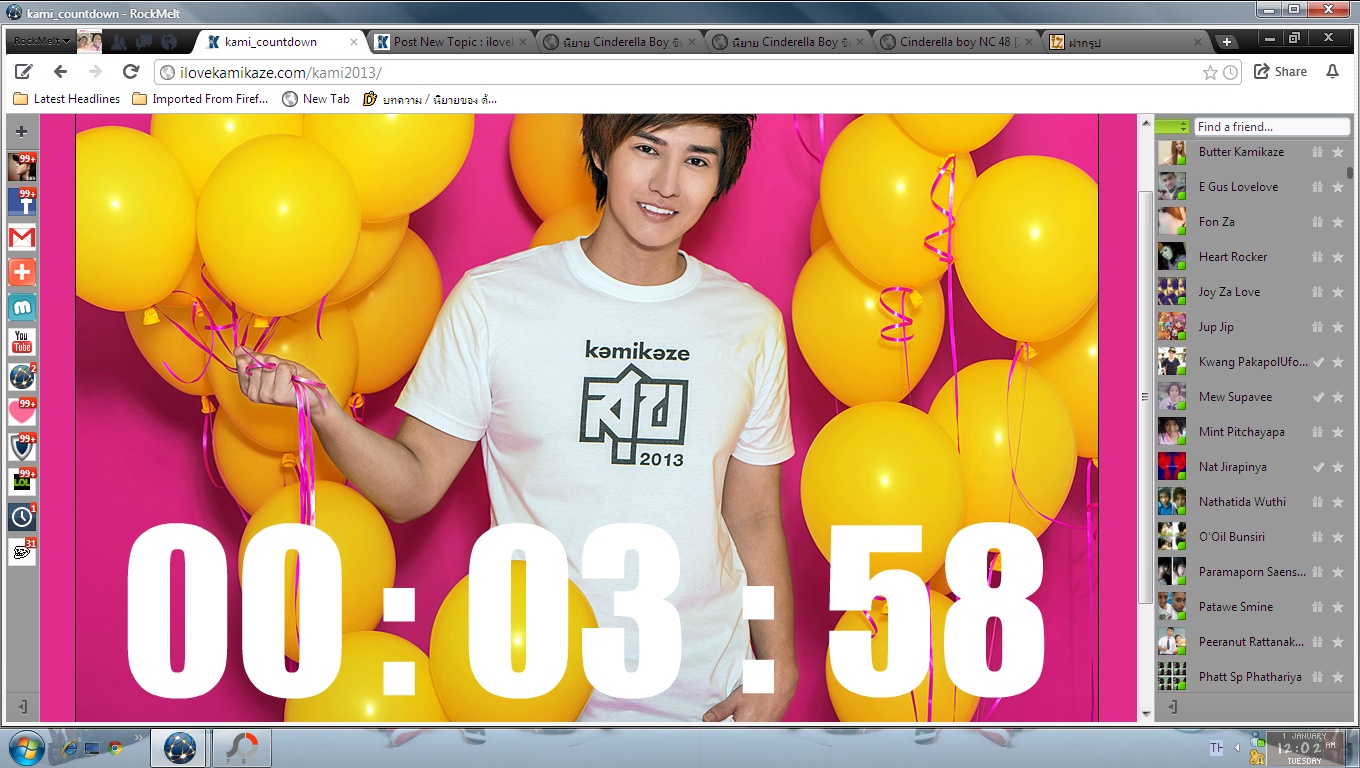The height and width of the screenshot is (768, 1360).
Task: Favorite O'Oil Bunsiri with the star
Action: pyautogui.click(x=1338, y=537)
